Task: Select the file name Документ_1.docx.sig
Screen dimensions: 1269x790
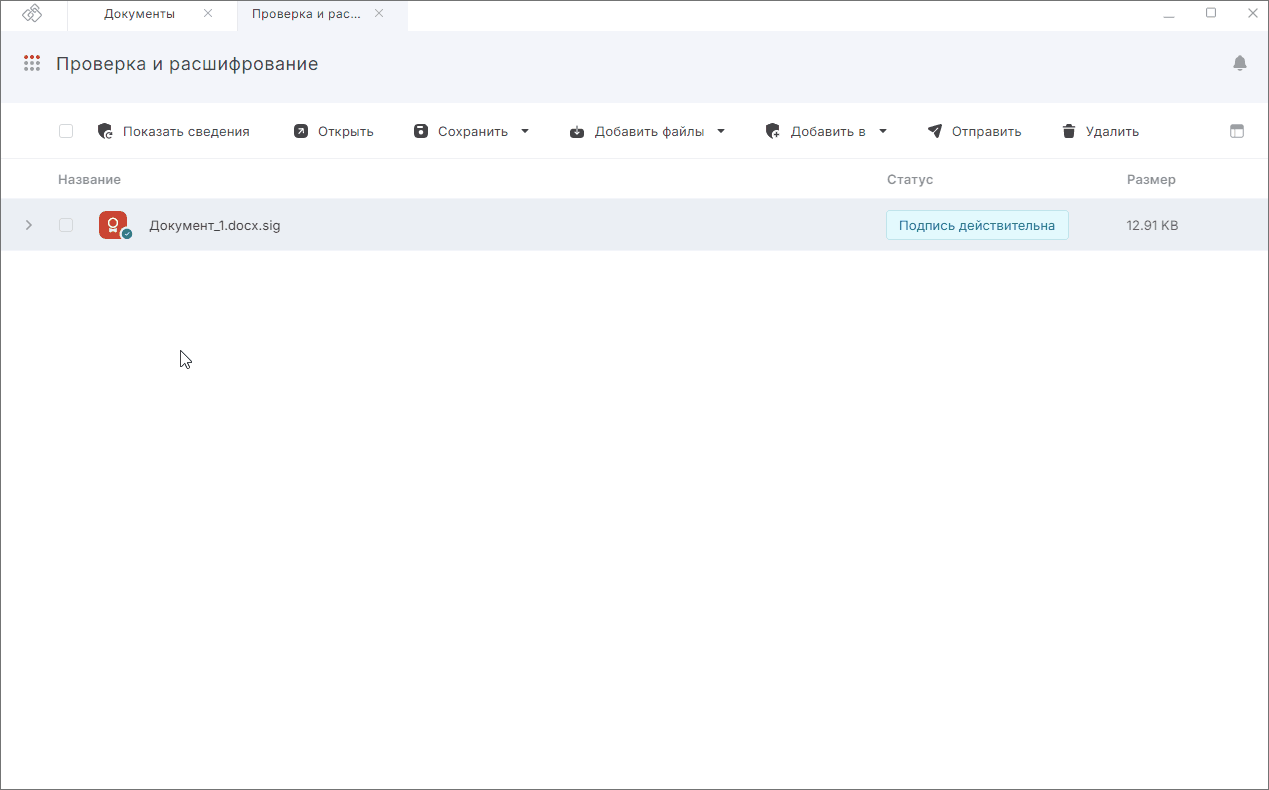Action: click(215, 225)
